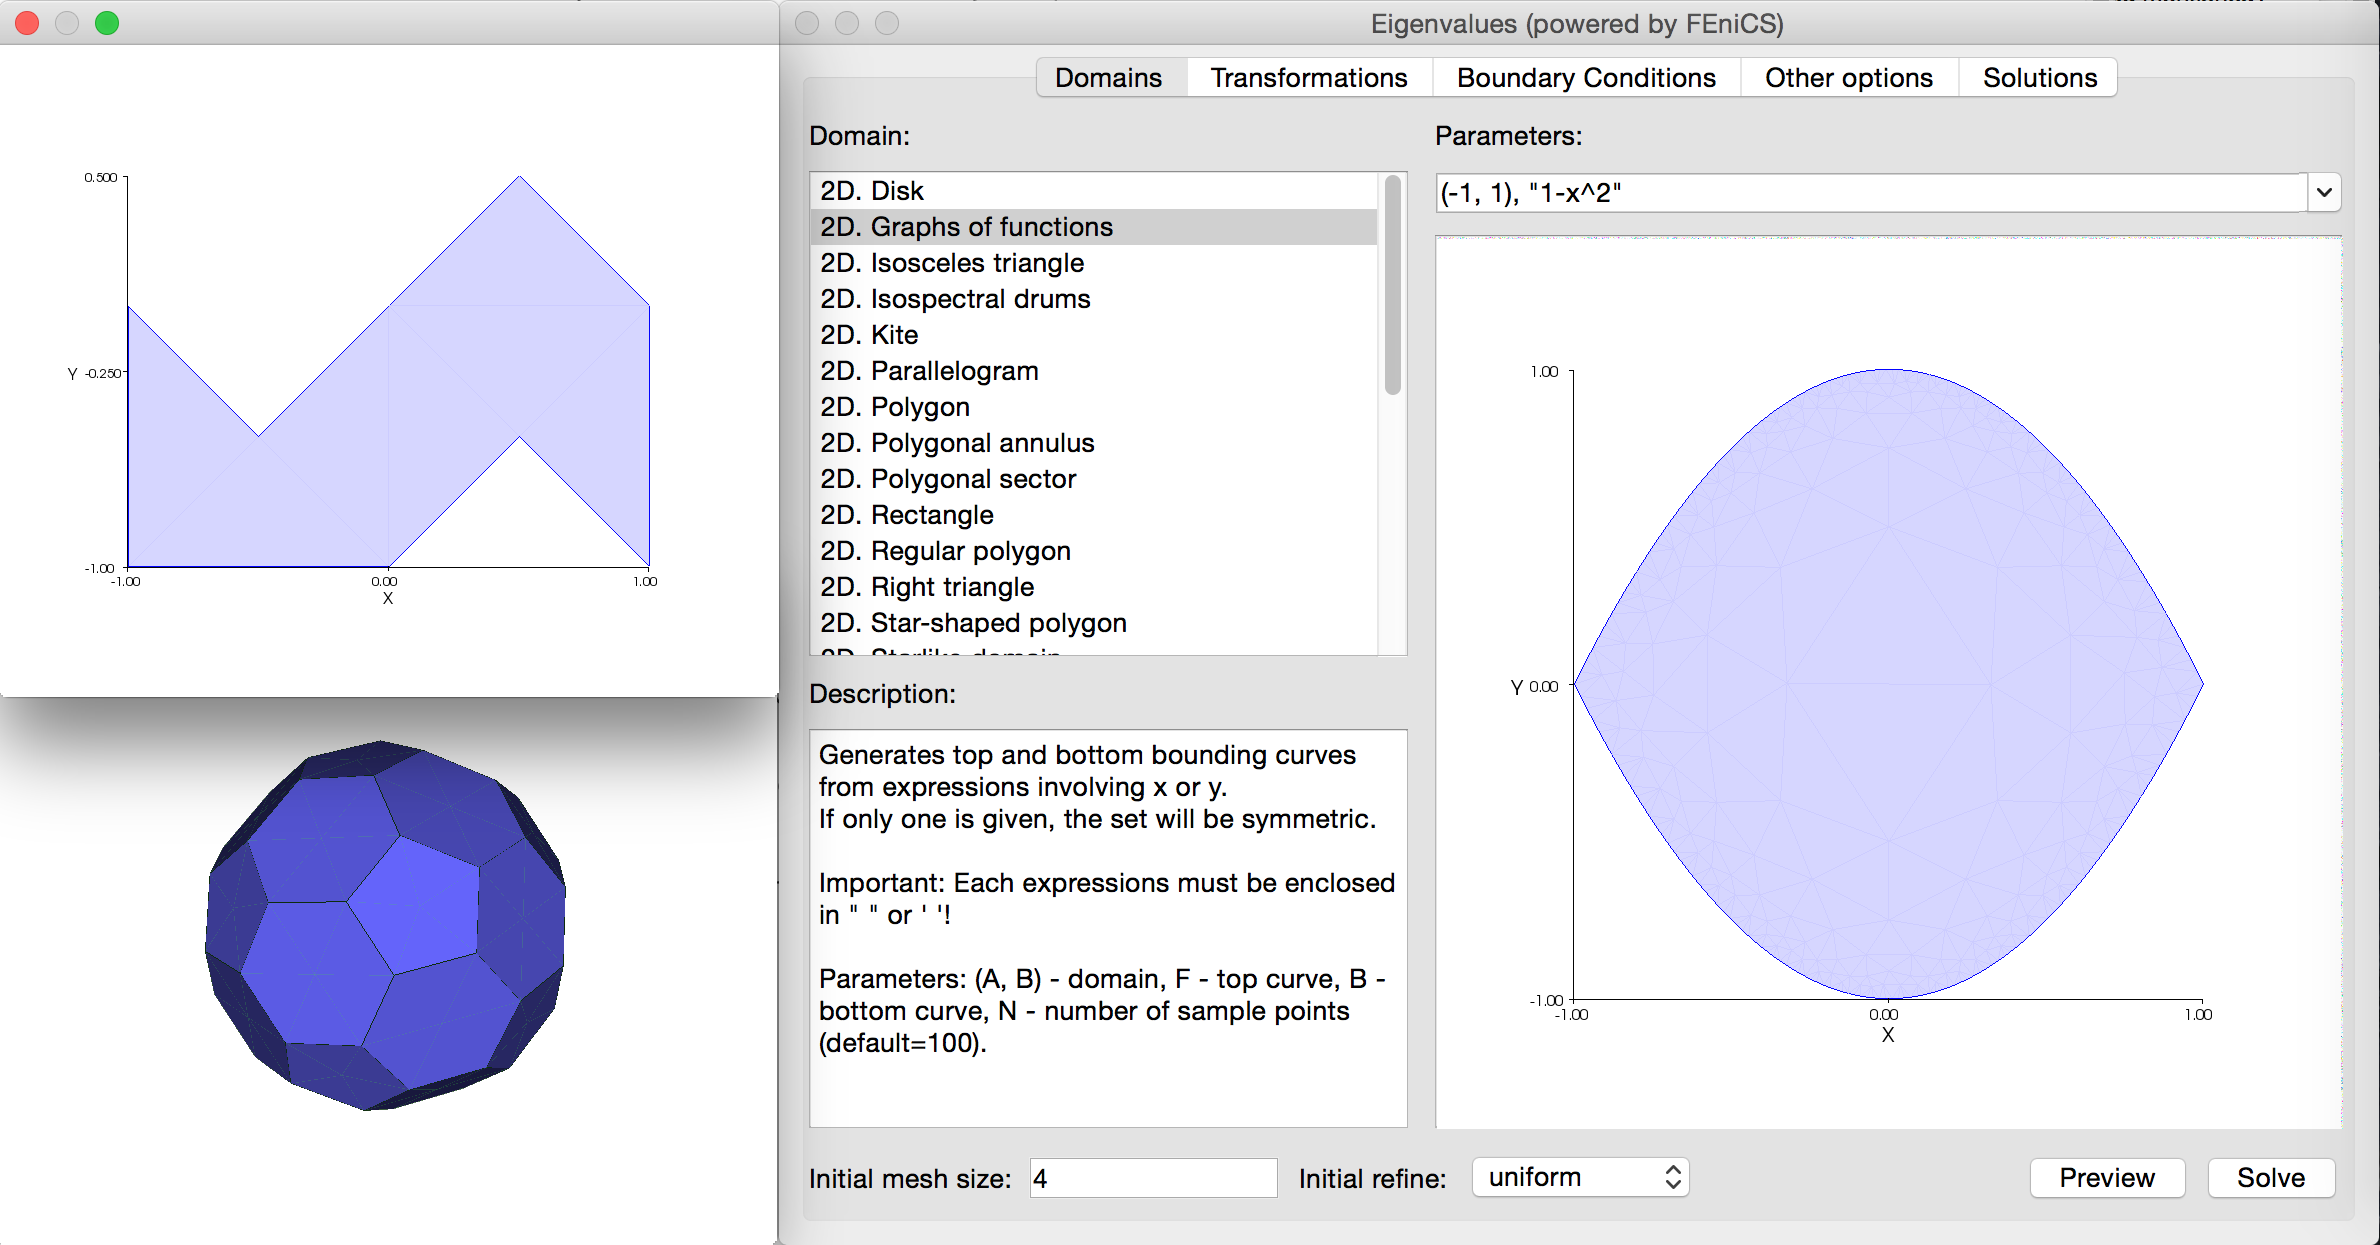Screen dimensions: 2380x1245
Task: Click the Preview button
Action: tap(2106, 1177)
